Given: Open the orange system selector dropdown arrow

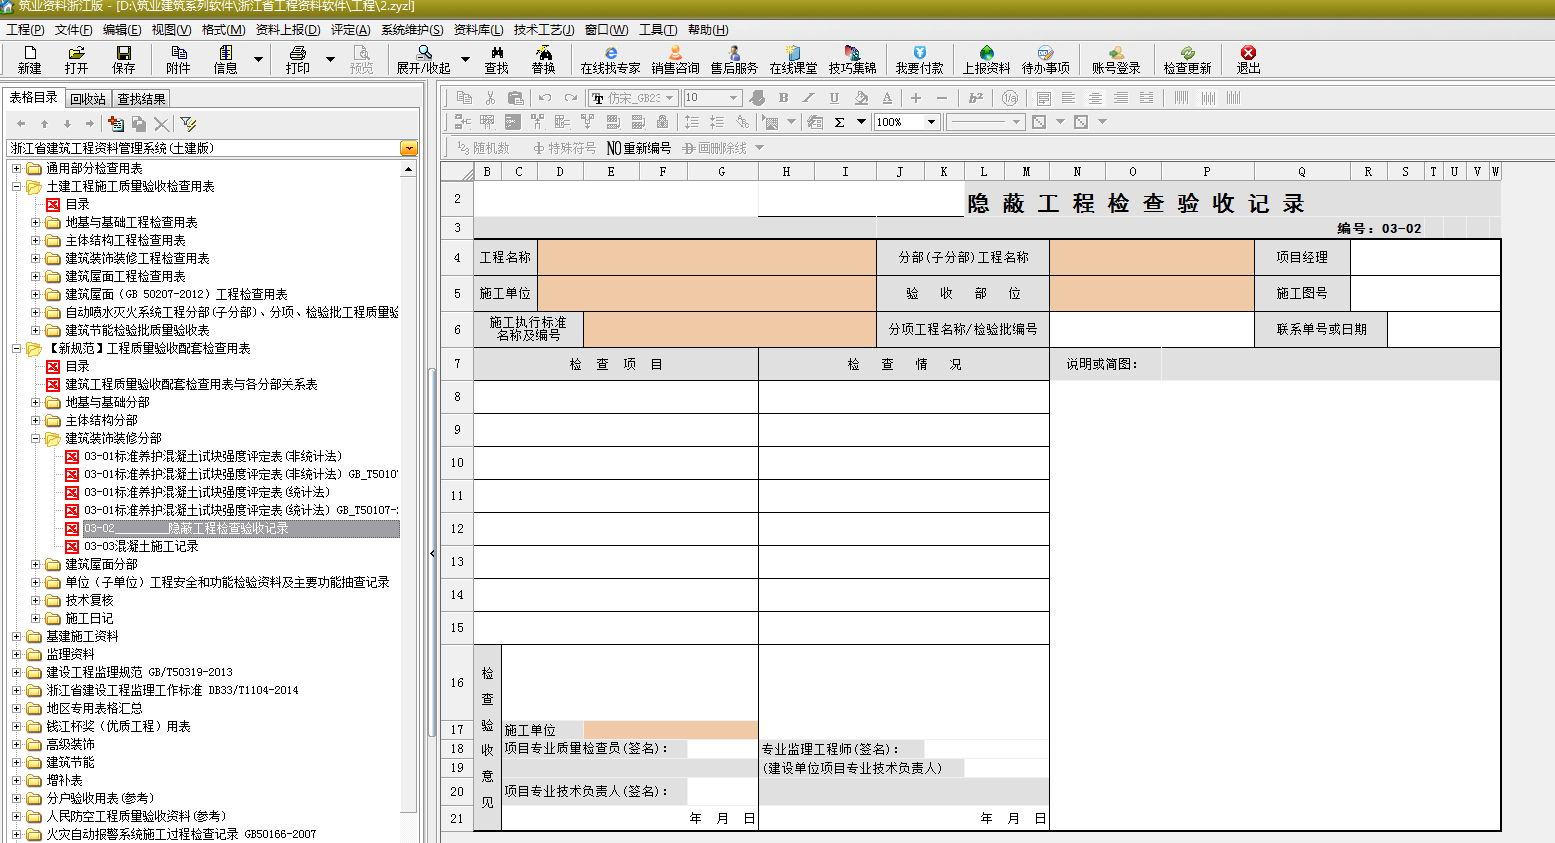Looking at the screenshot, I should pyautogui.click(x=408, y=148).
